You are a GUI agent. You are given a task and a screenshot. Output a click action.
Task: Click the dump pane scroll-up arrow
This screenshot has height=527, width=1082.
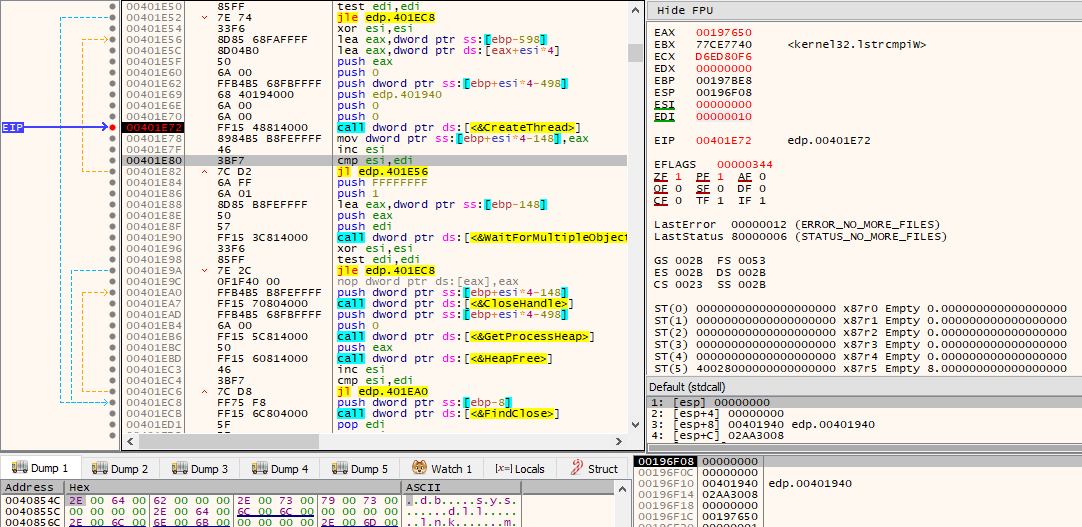[x=621, y=488]
